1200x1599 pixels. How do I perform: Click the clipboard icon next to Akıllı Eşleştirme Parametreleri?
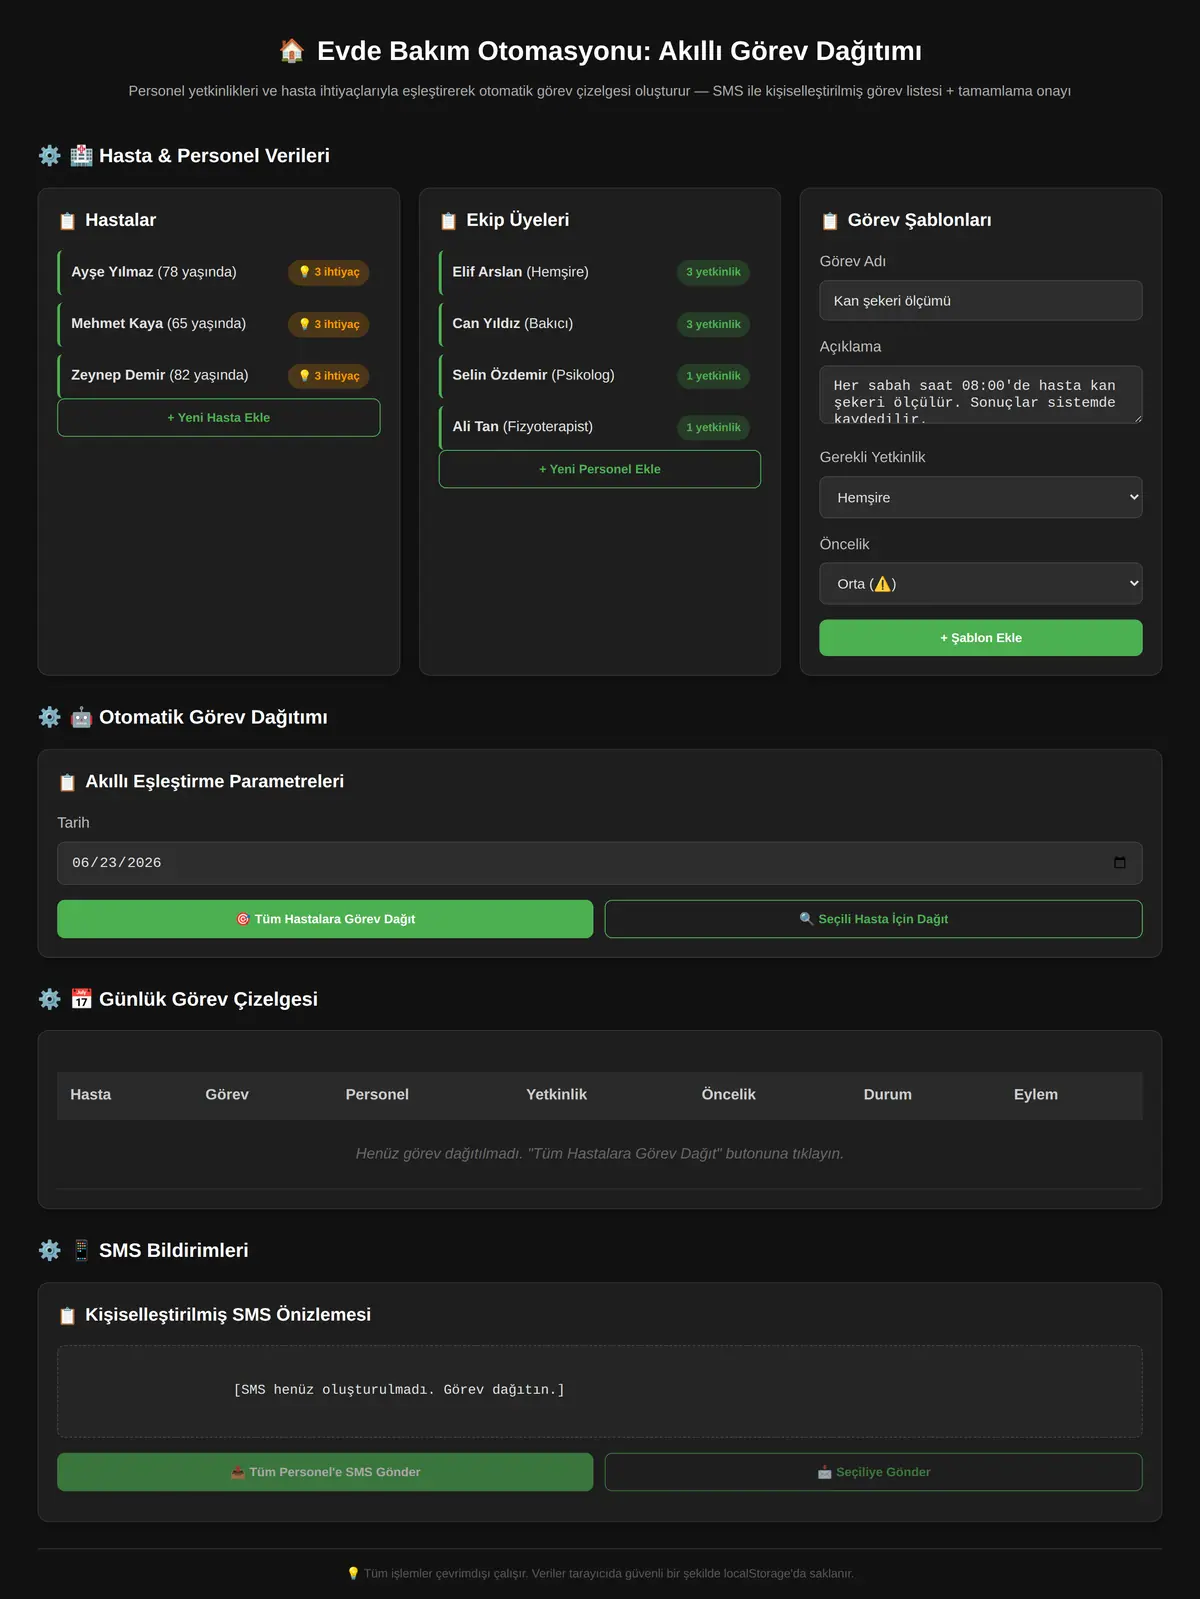tap(67, 782)
